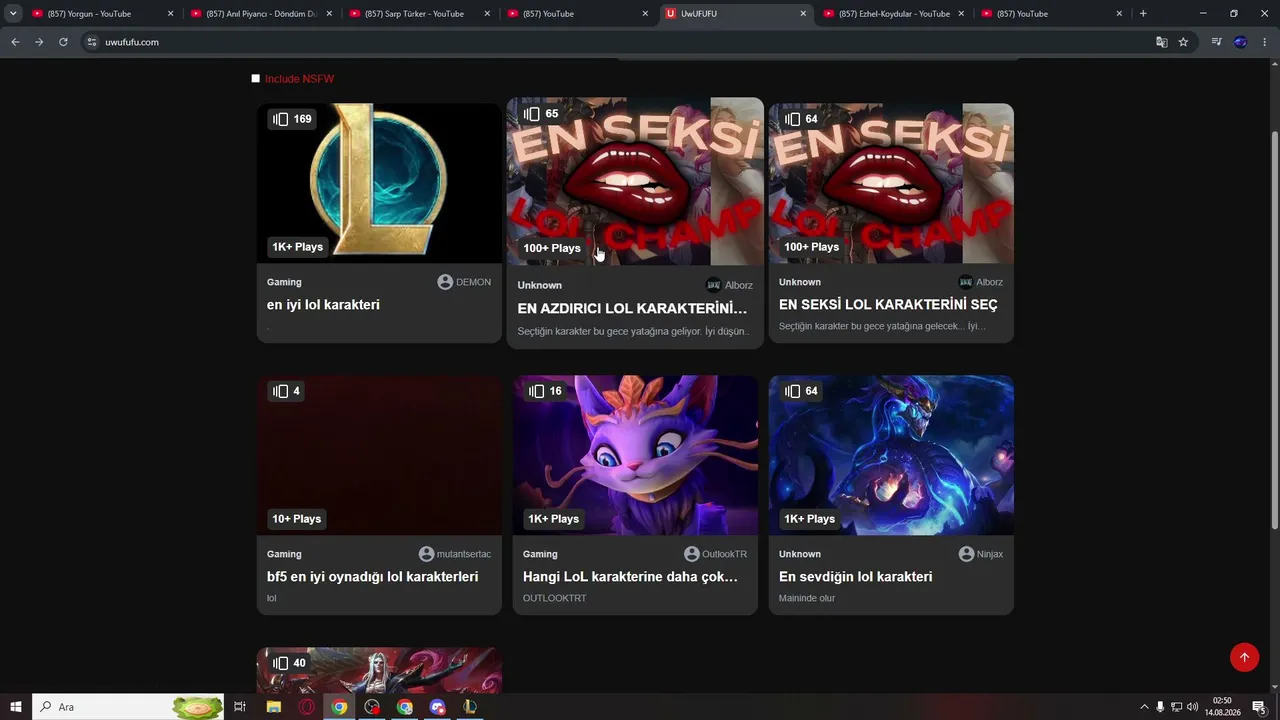This screenshot has height=720, width=1280.
Task: Open the translate page icon in address bar
Action: 1161,42
